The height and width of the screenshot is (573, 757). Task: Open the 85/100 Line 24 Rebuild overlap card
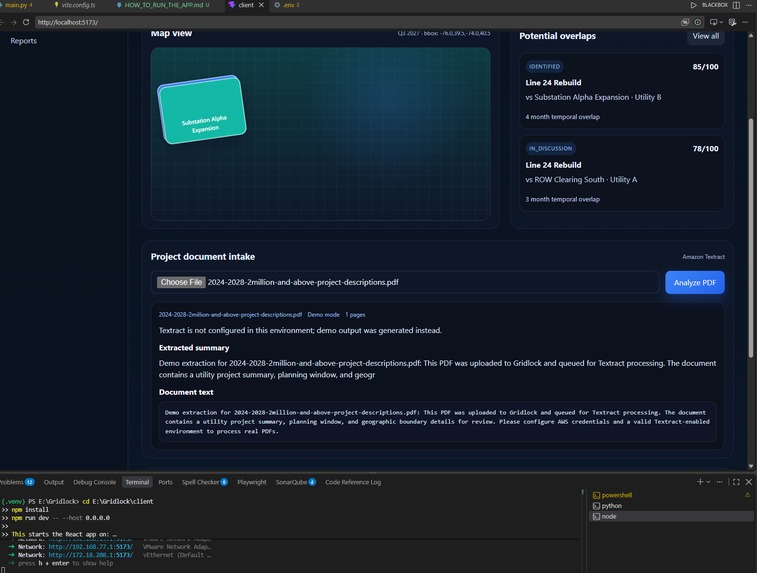pos(621,91)
